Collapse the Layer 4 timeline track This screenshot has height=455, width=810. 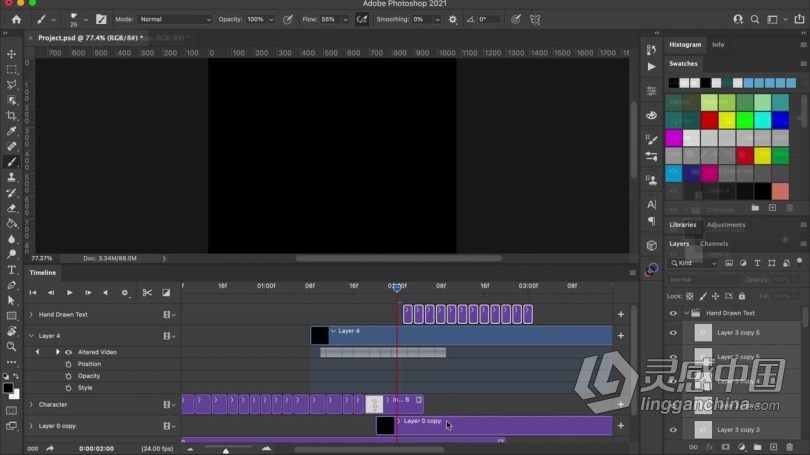pos(31,336)
